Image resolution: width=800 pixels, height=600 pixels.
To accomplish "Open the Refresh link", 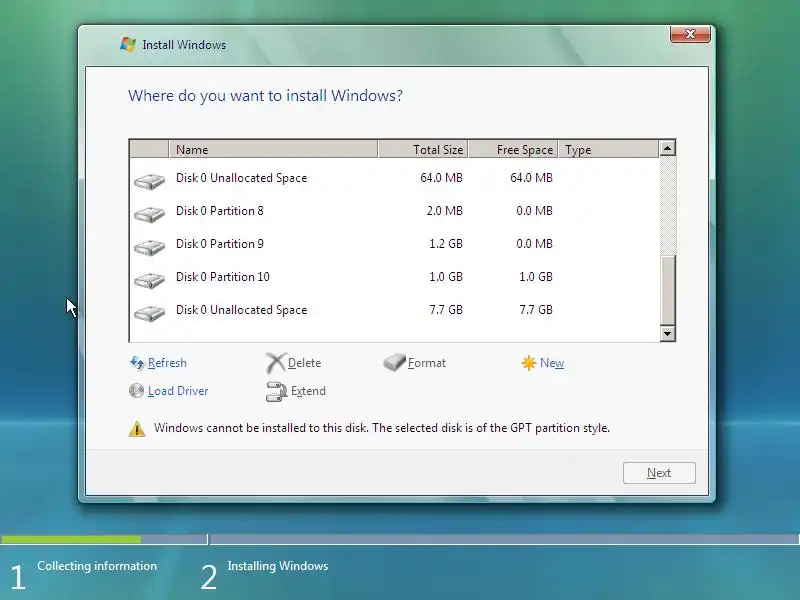I will pyautogui.click(x=167, y=363).
